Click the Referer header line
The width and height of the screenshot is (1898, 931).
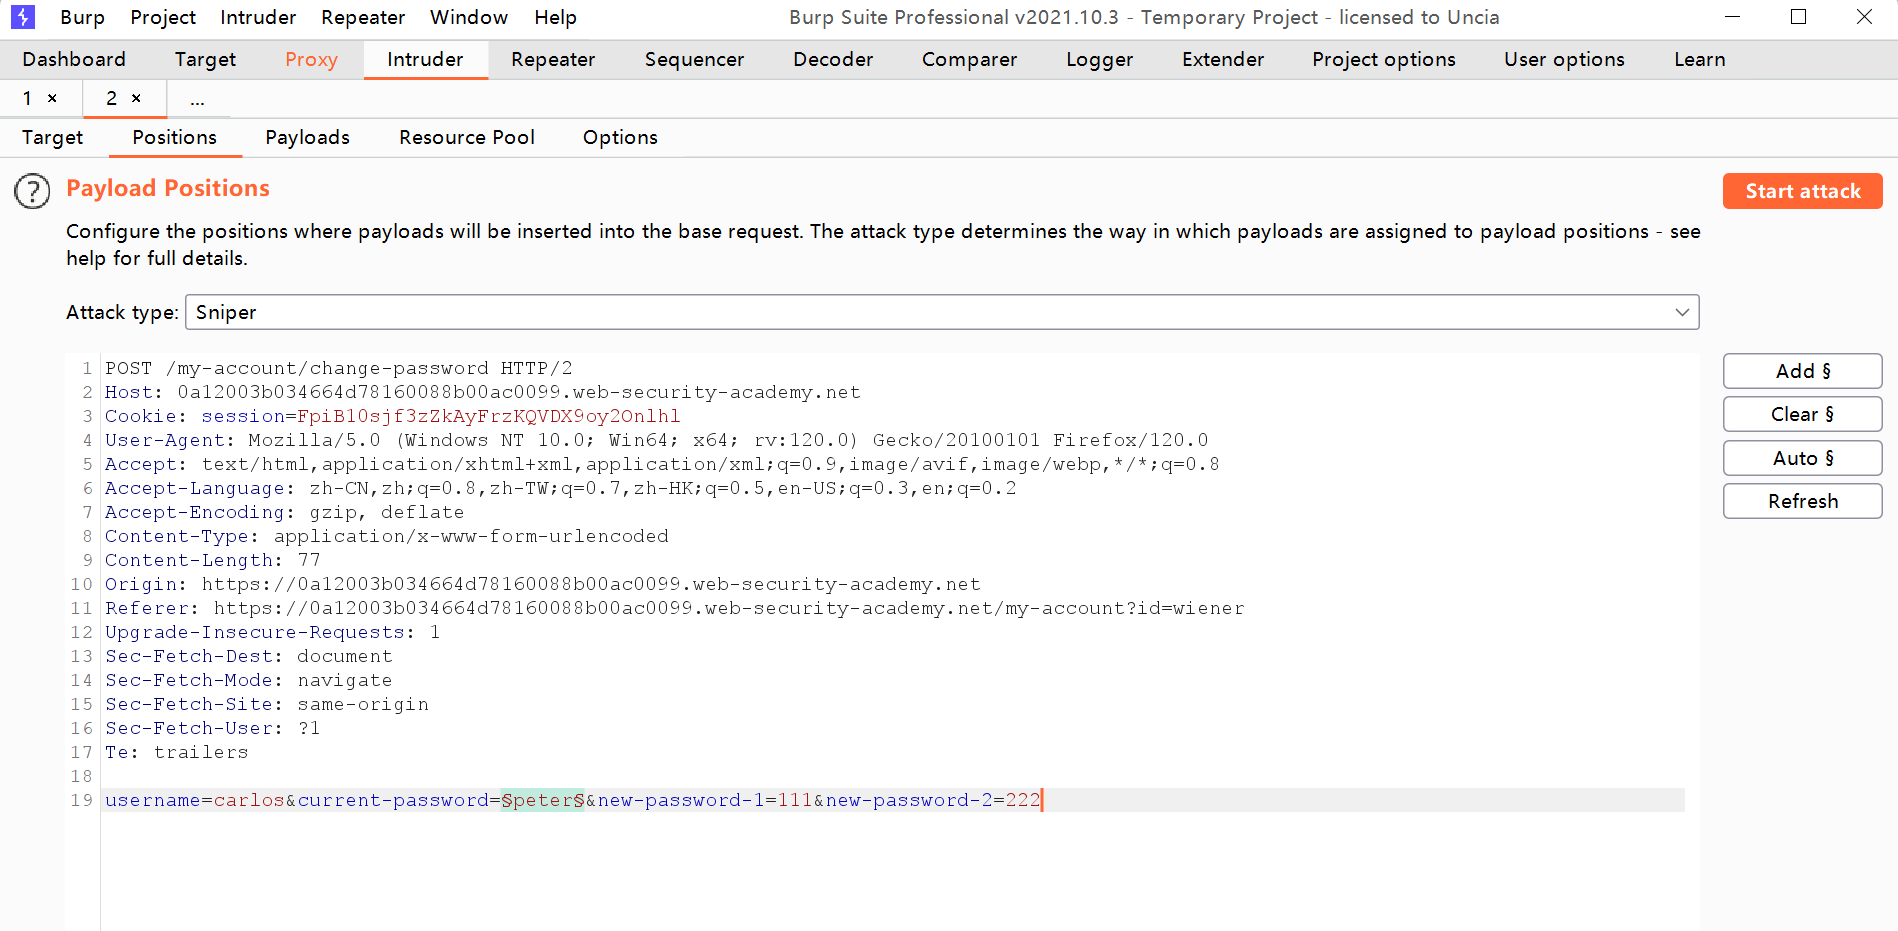pyautogui.click(x=675, y=608)
